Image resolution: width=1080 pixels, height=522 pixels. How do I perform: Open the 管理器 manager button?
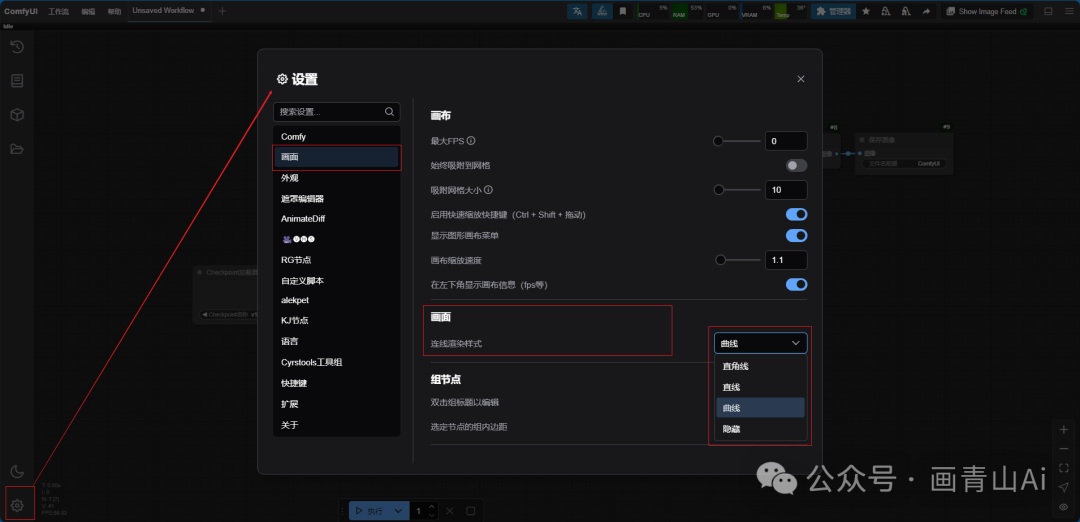[833, 11]
